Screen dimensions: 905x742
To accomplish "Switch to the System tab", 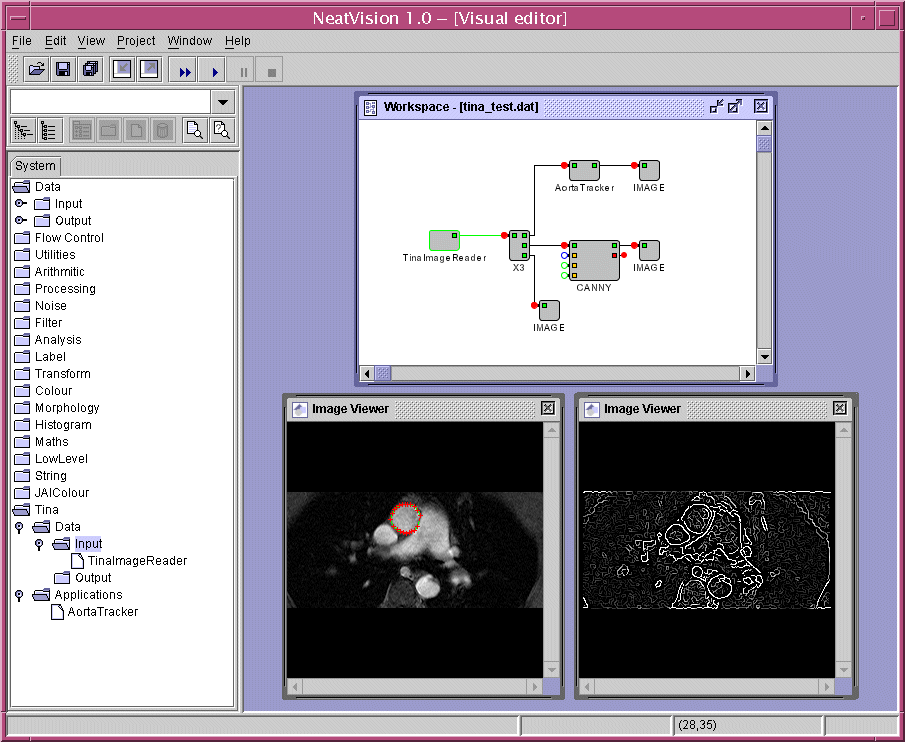I will tap(35, 166).
